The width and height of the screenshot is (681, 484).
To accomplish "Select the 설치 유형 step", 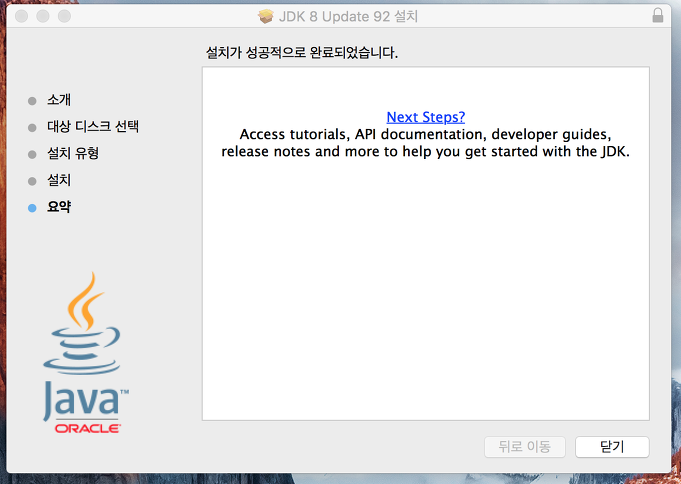I will point(73,153).
